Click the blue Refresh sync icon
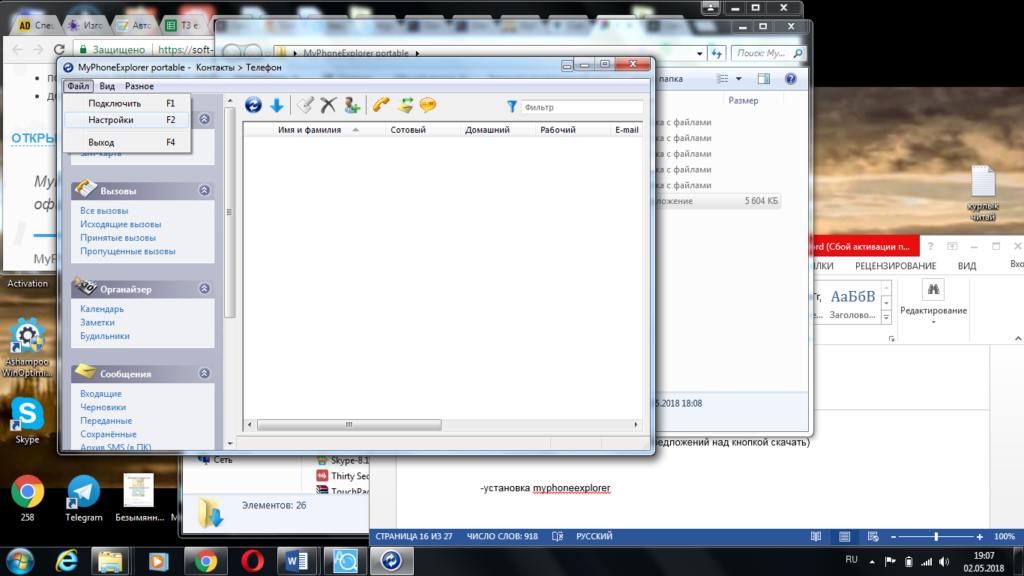This screenshot has height=576, width=1024. 253,105
